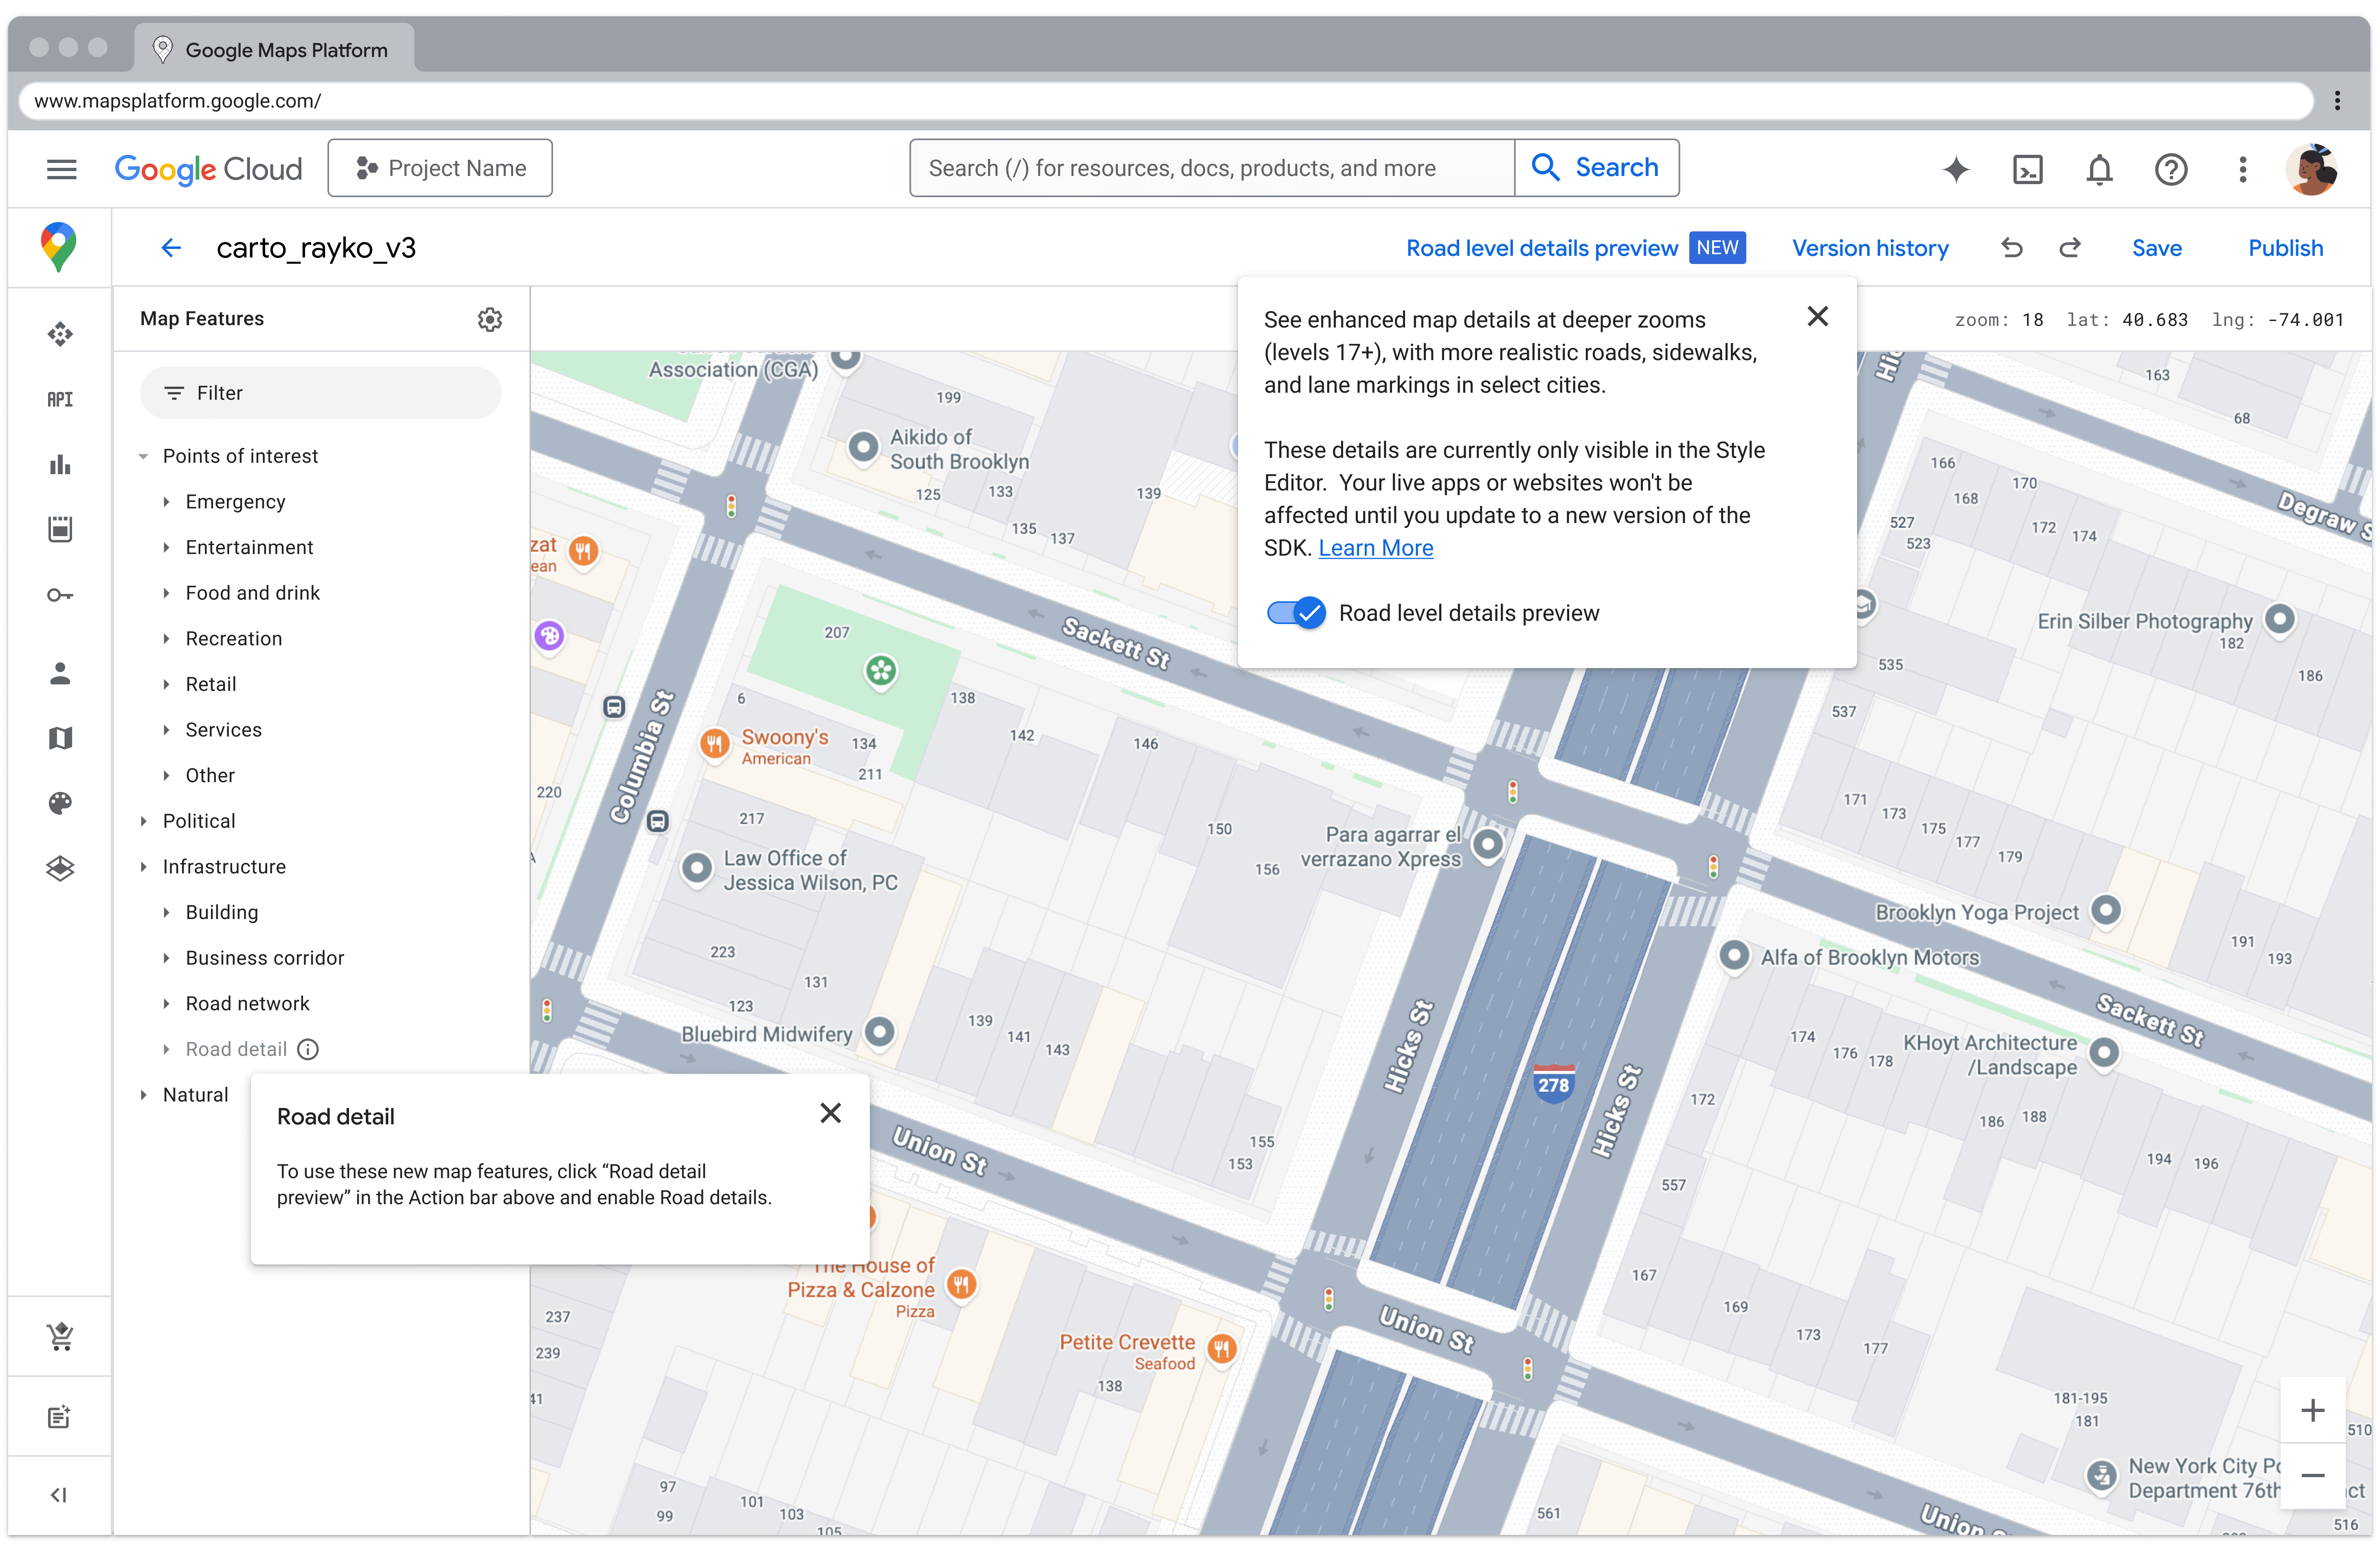The width and height of the screenshot is (2380, 1548).
Task: Open Map Features settings gear
Action: click(x=490, y=319)
